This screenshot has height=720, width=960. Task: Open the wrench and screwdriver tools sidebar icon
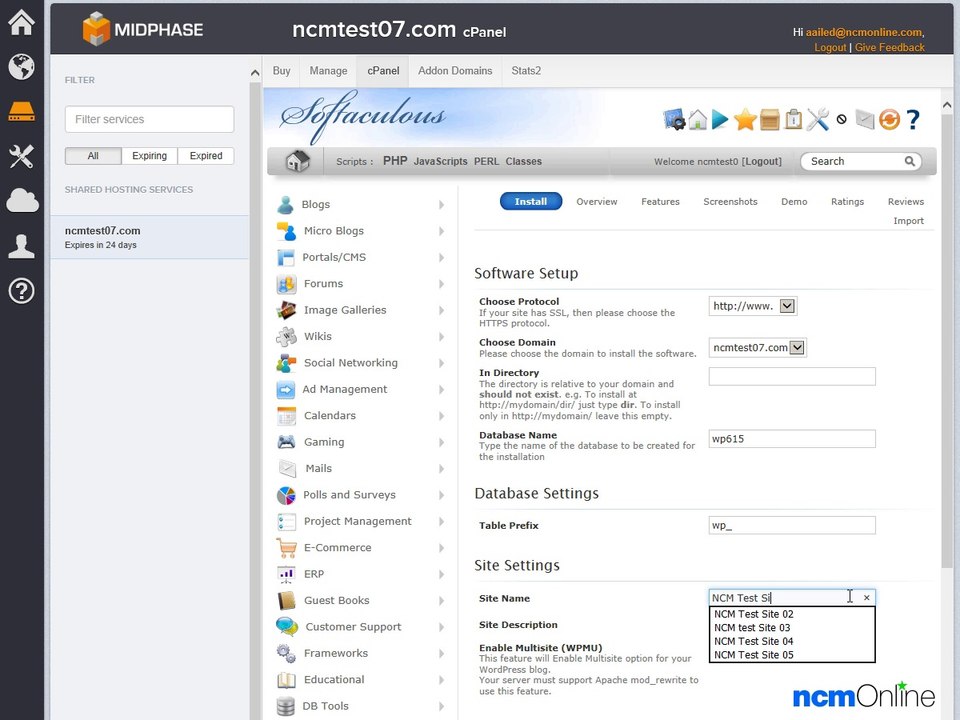21,156
